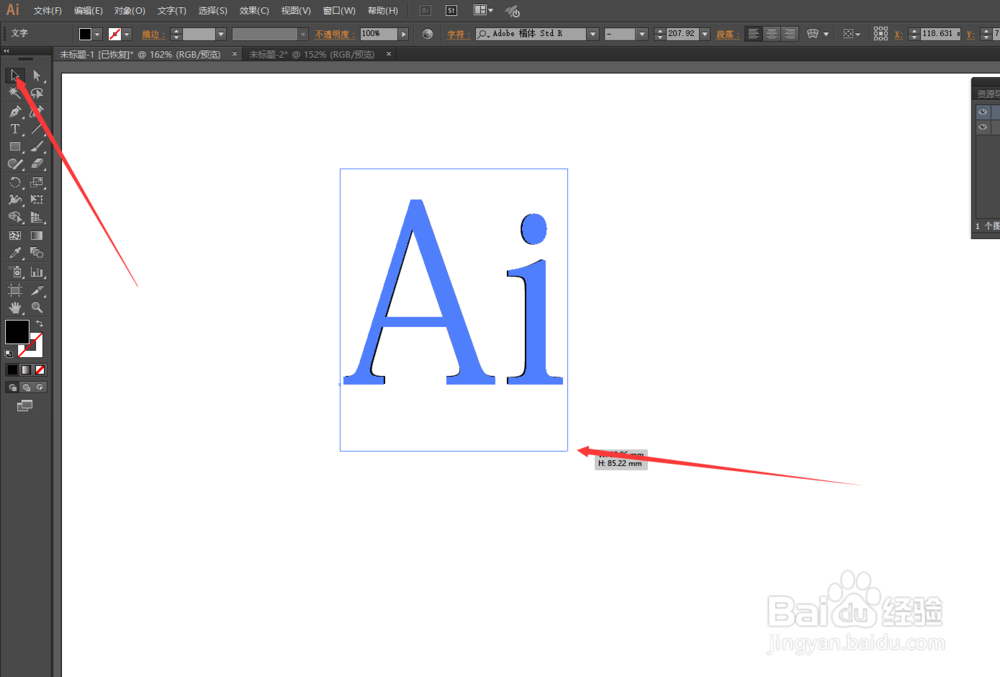Open fill color dropdown in control bar

pyautogui.click(x=97, y=34)
